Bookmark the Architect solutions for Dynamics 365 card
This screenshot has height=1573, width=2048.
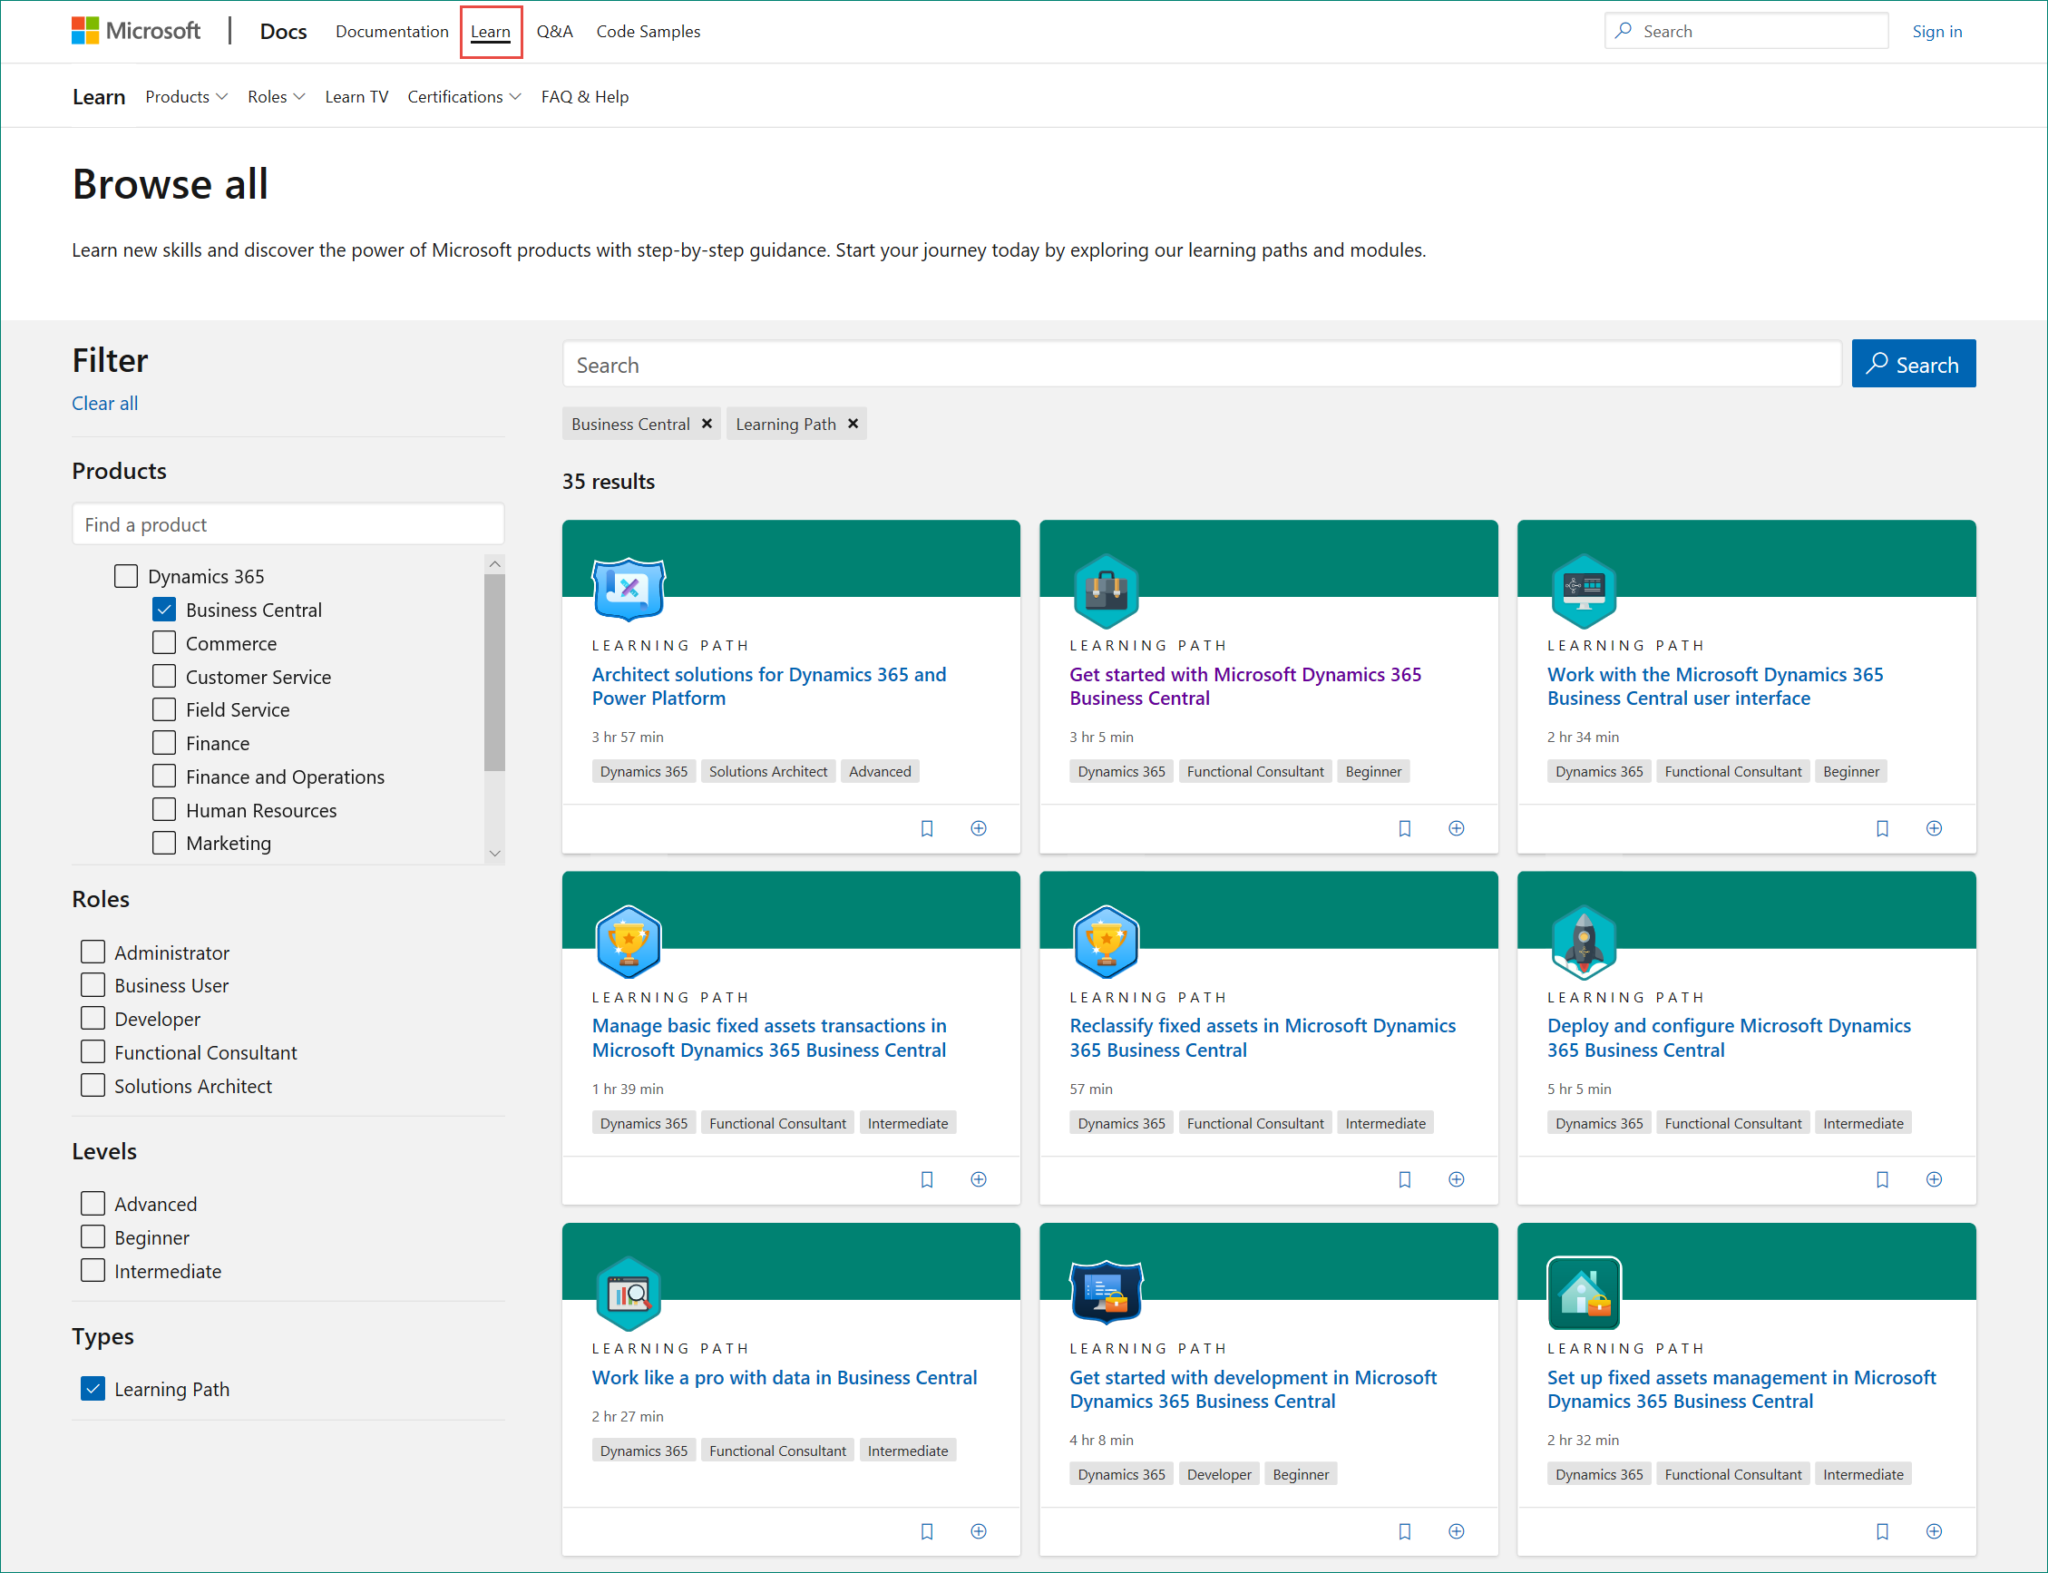927,828
